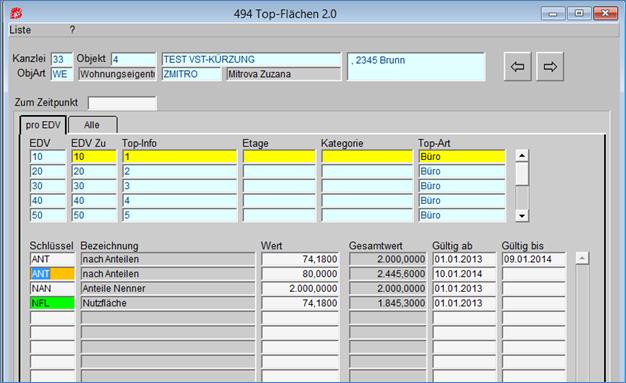Click the NAN key cell
The width and height of the screenshot is (626, 383).
(x=52, y=288)
